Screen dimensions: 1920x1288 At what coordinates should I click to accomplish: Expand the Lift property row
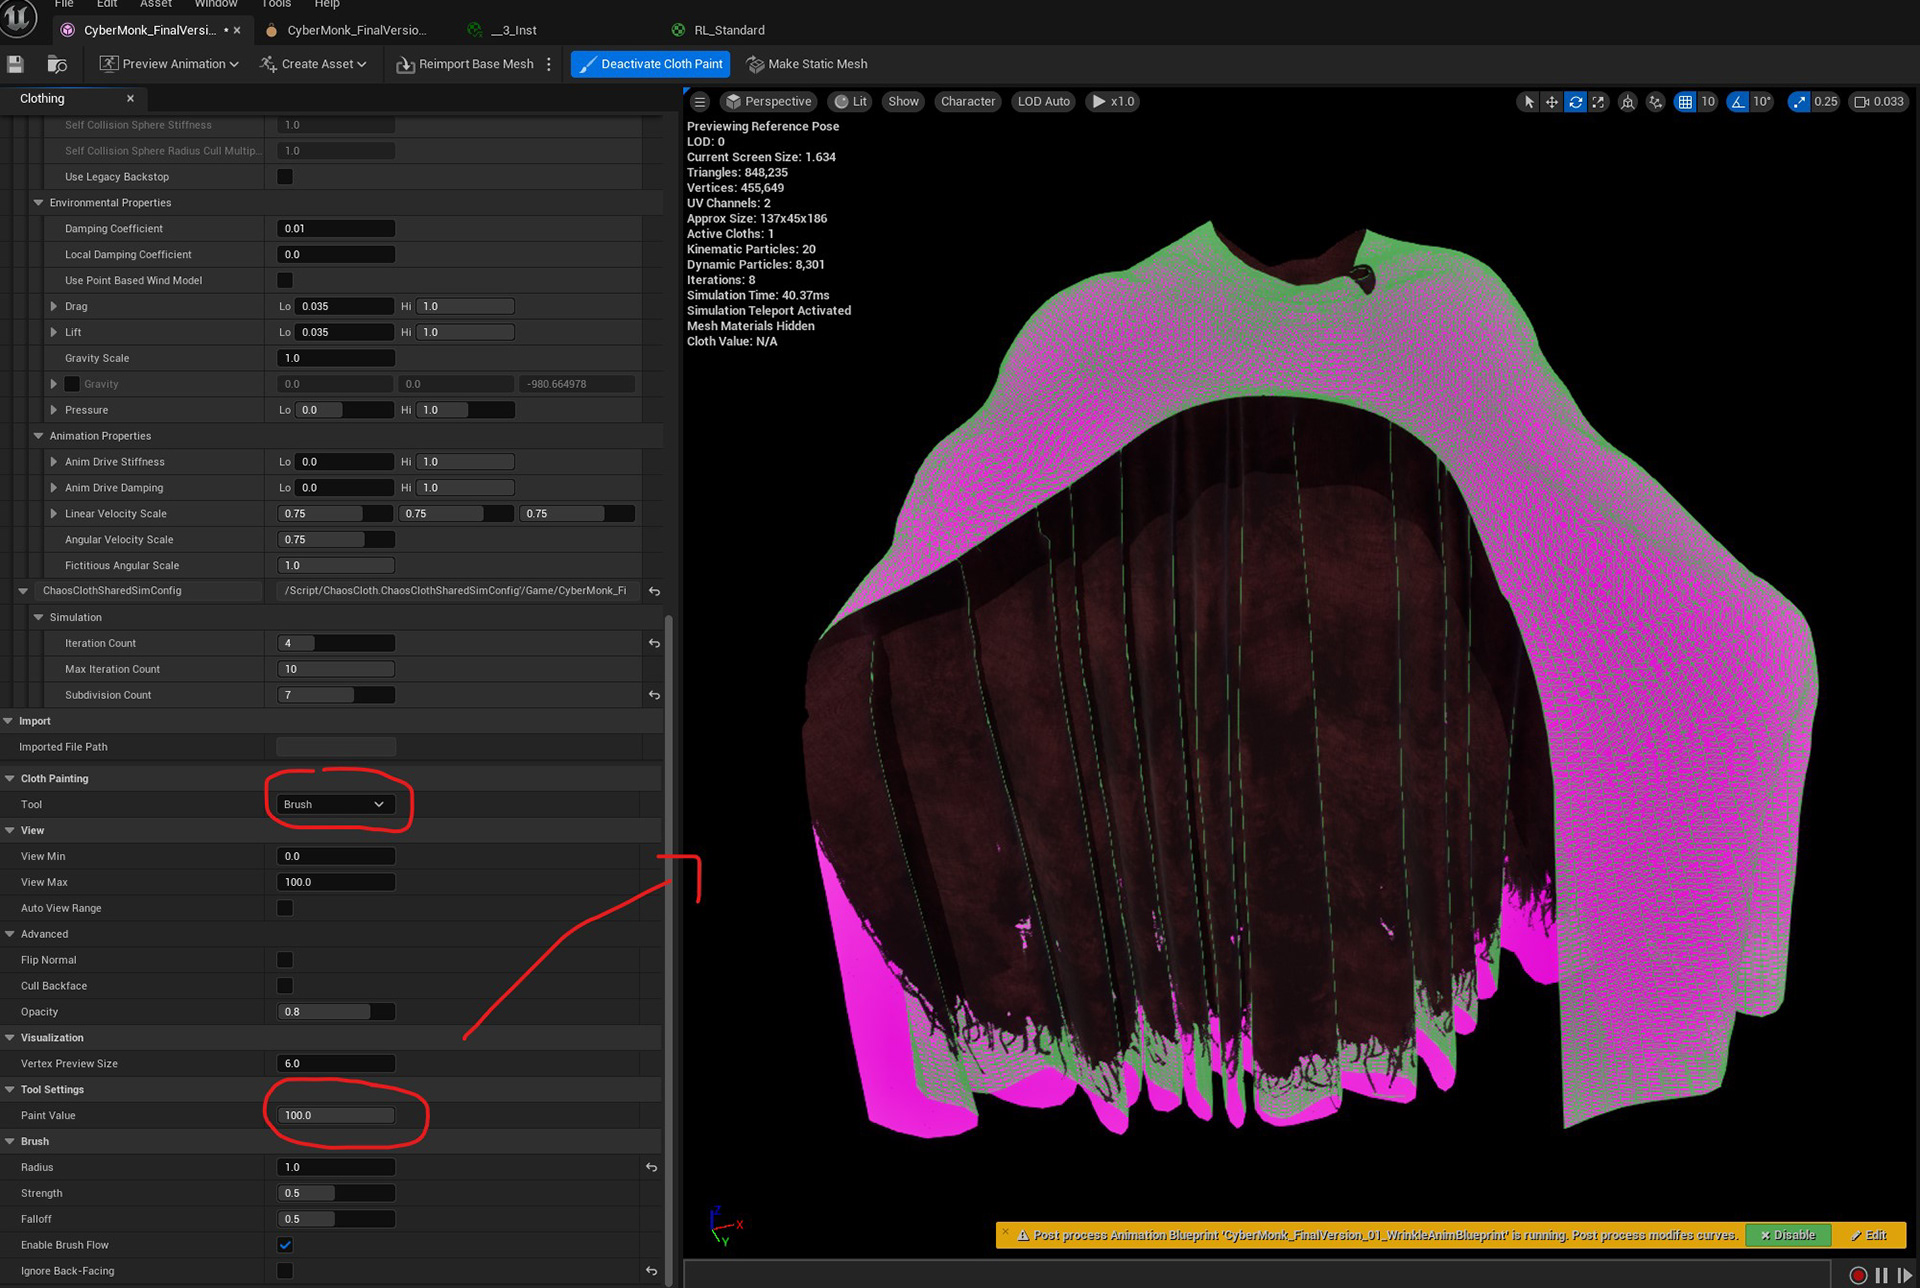point(54,333)
